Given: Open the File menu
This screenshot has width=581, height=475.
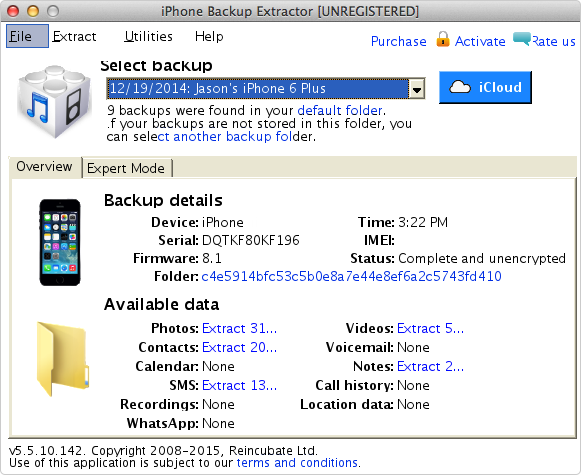Looking at the screenshot, I should coord(27,36).
